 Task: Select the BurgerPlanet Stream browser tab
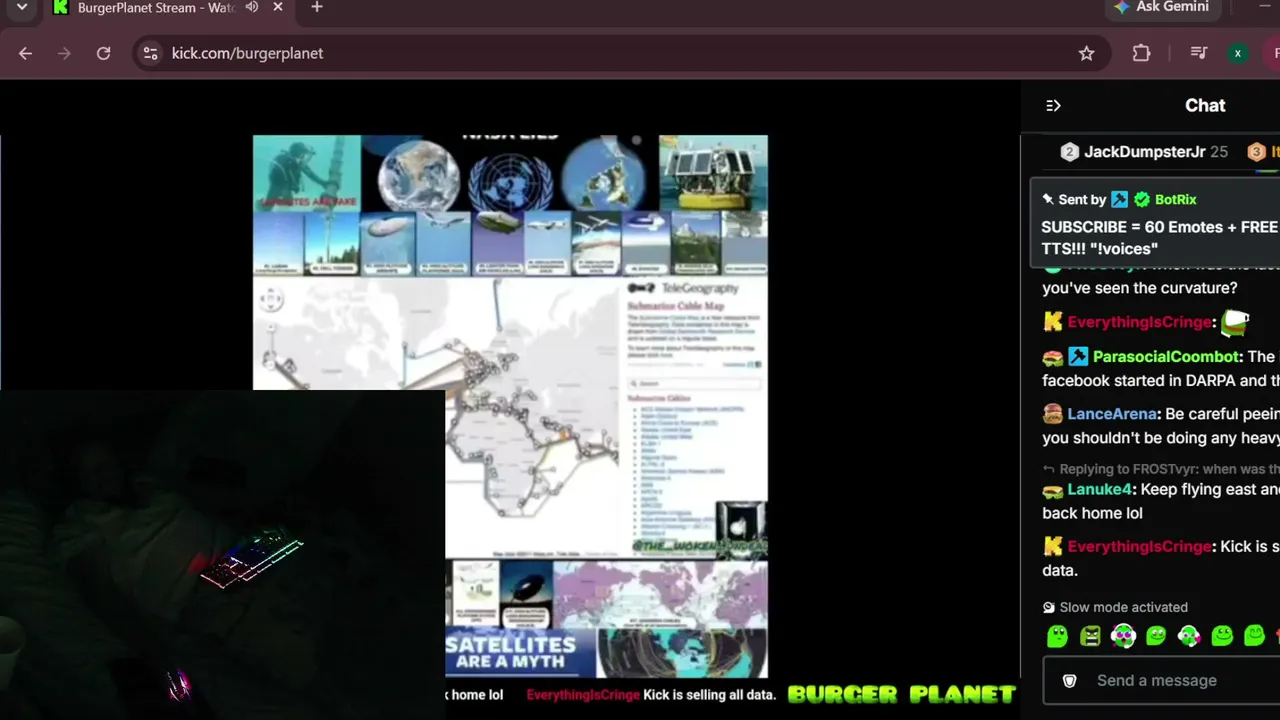pyautogui.click(x=155, y=8)
